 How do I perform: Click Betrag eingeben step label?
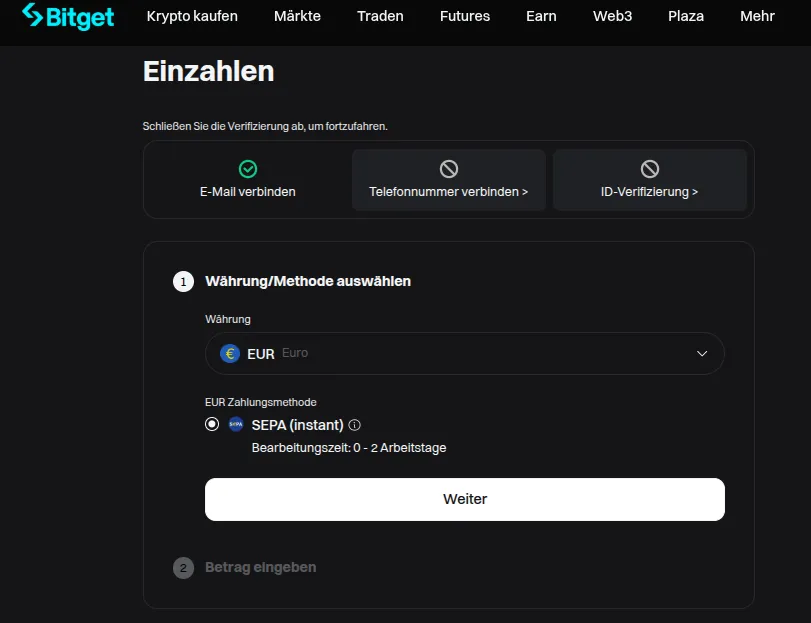(x=259, y=567)
